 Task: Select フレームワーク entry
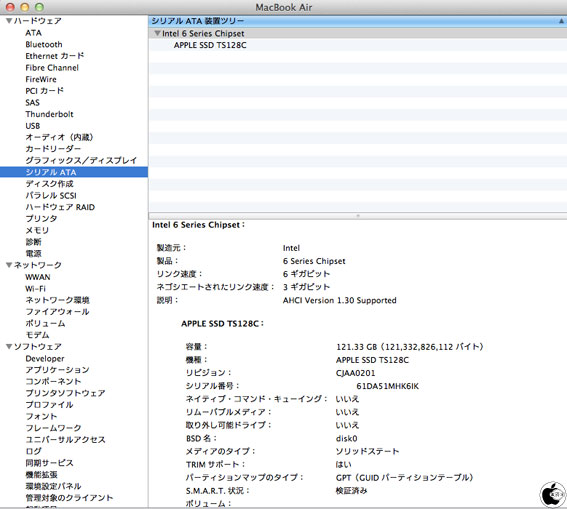[53, 428]
